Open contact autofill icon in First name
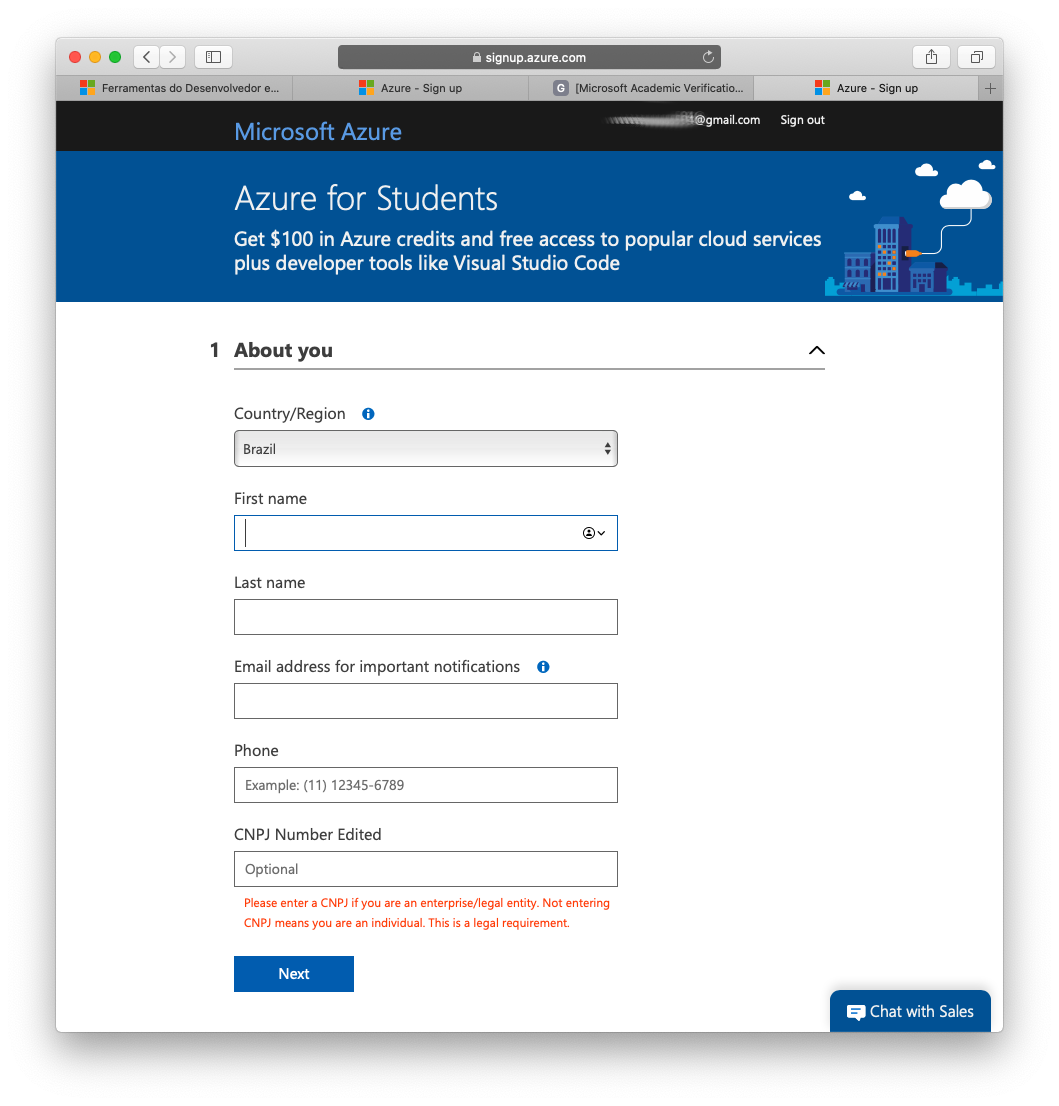This screenshot has height=1106, width=1059. 593,533
